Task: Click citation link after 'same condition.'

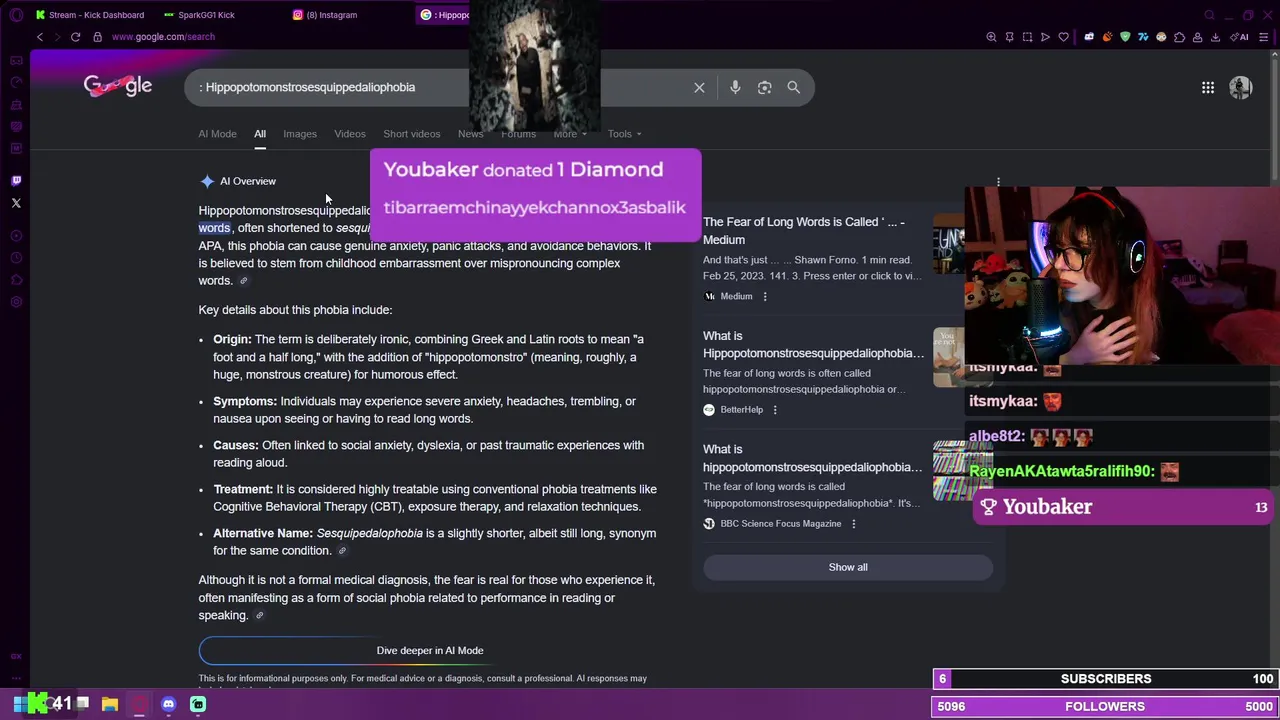Action: (342, 551)
